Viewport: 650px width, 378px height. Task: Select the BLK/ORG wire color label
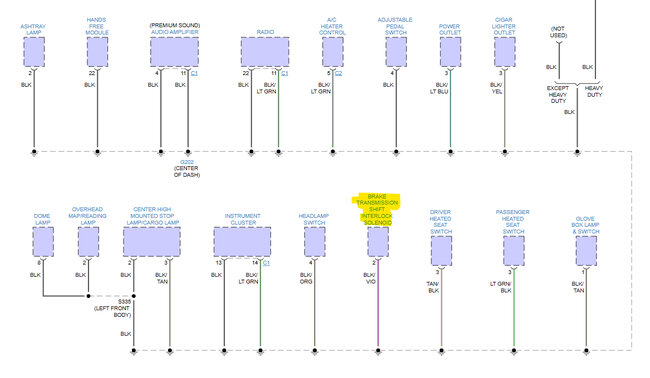click(306, 278)
